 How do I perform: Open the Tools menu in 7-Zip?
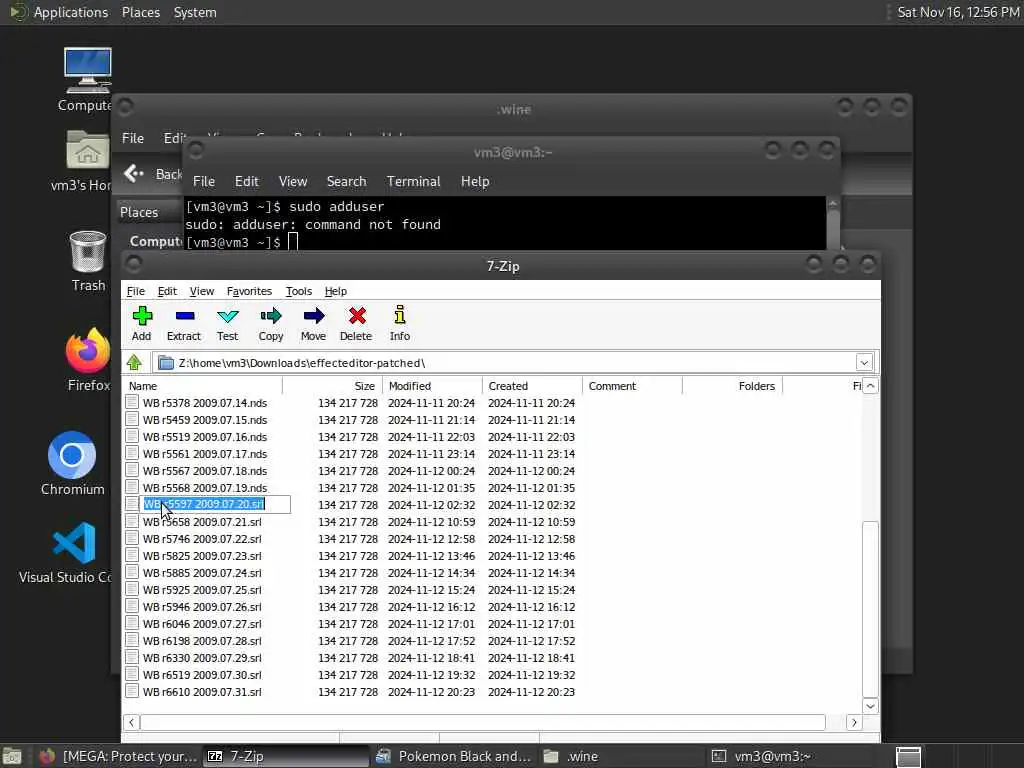click(299, 291)
